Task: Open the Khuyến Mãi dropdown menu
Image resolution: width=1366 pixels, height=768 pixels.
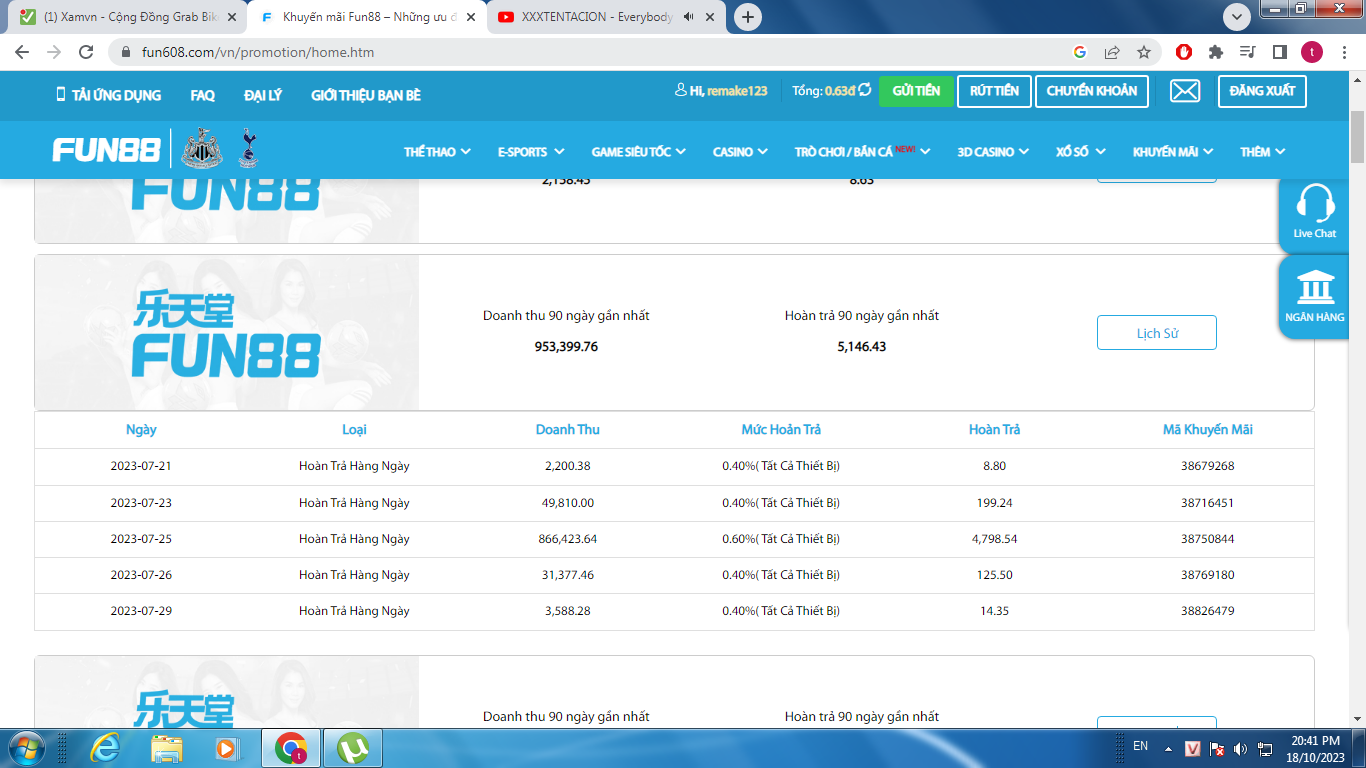Action: coord(1172,152)
